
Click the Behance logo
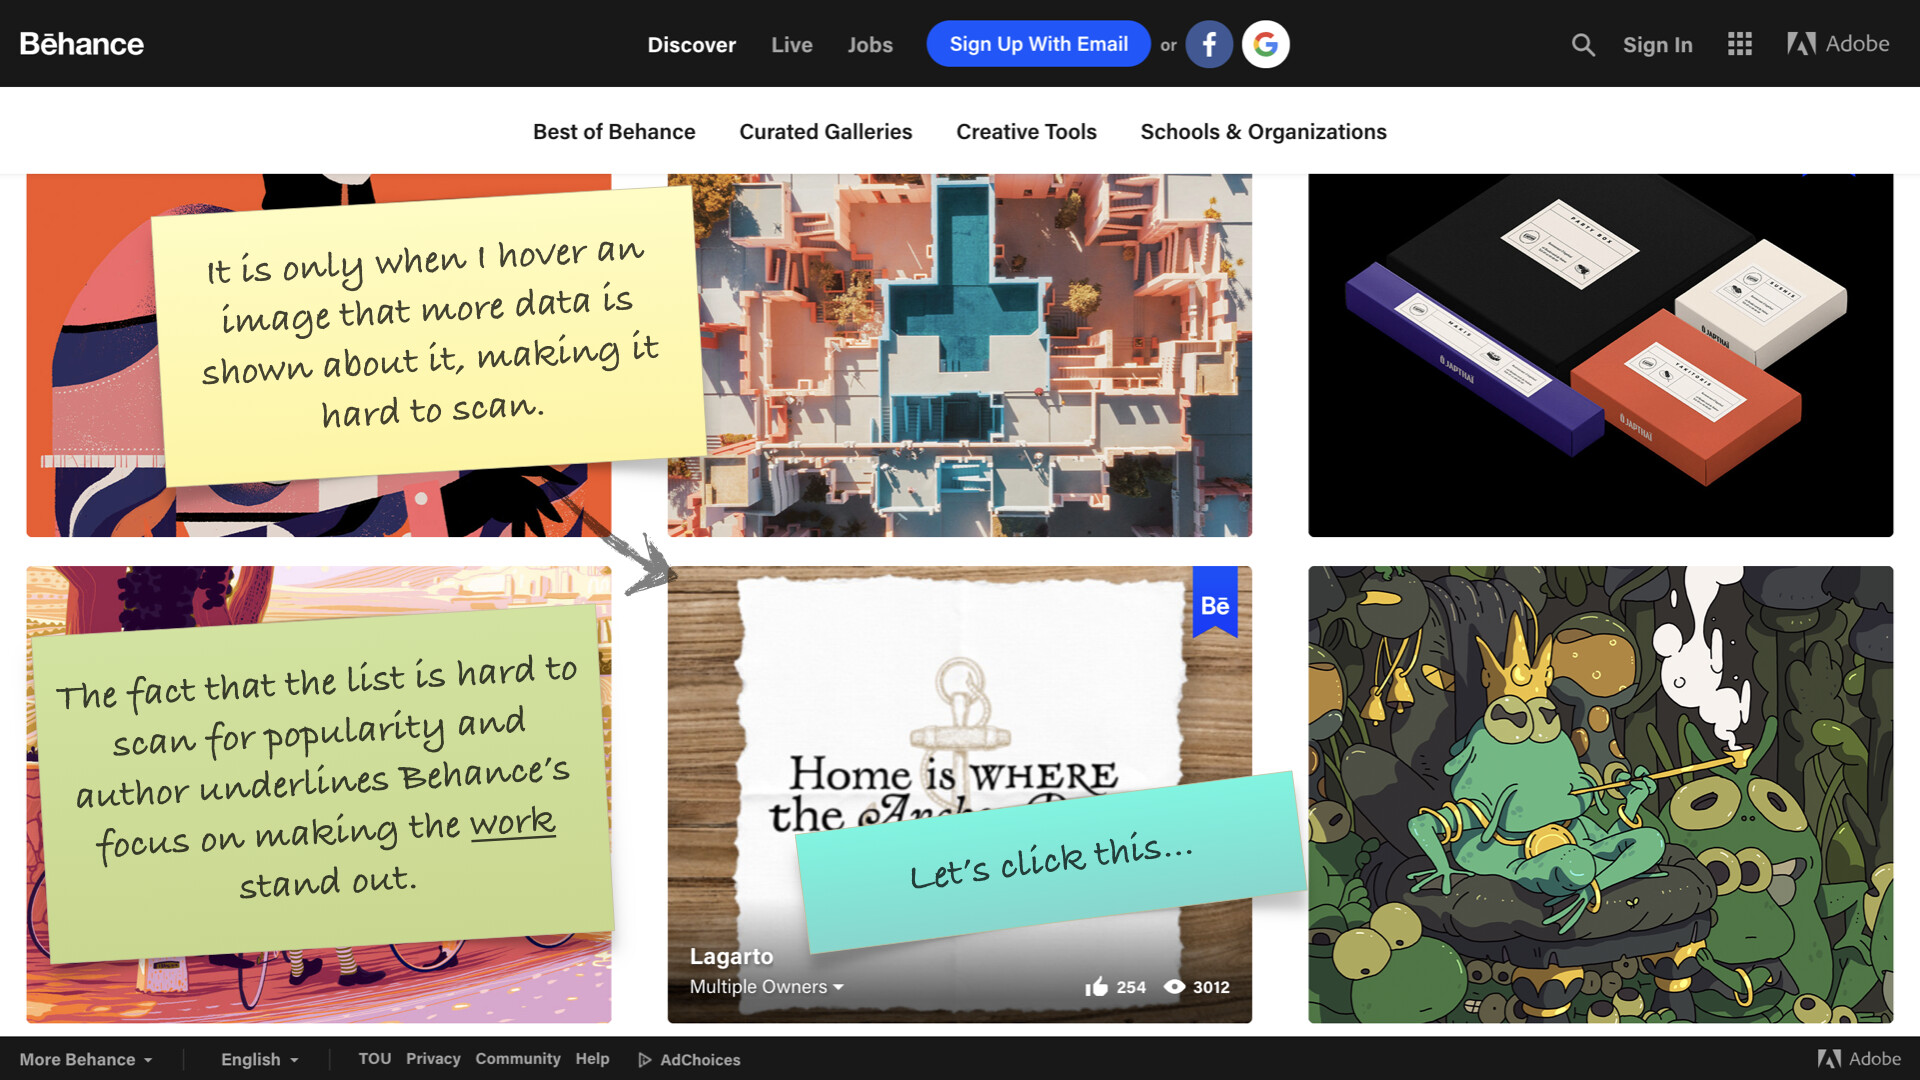[82, 44]
